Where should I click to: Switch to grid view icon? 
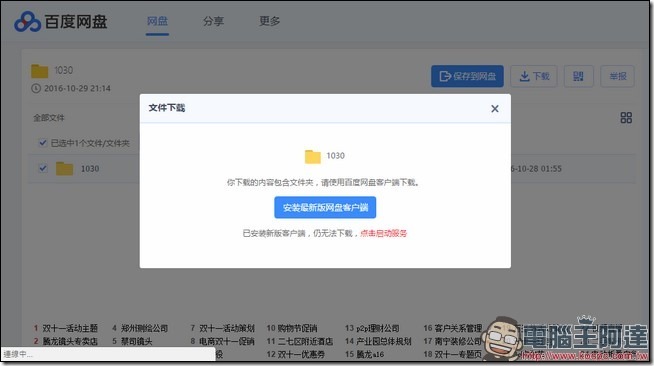coord(626,118)
